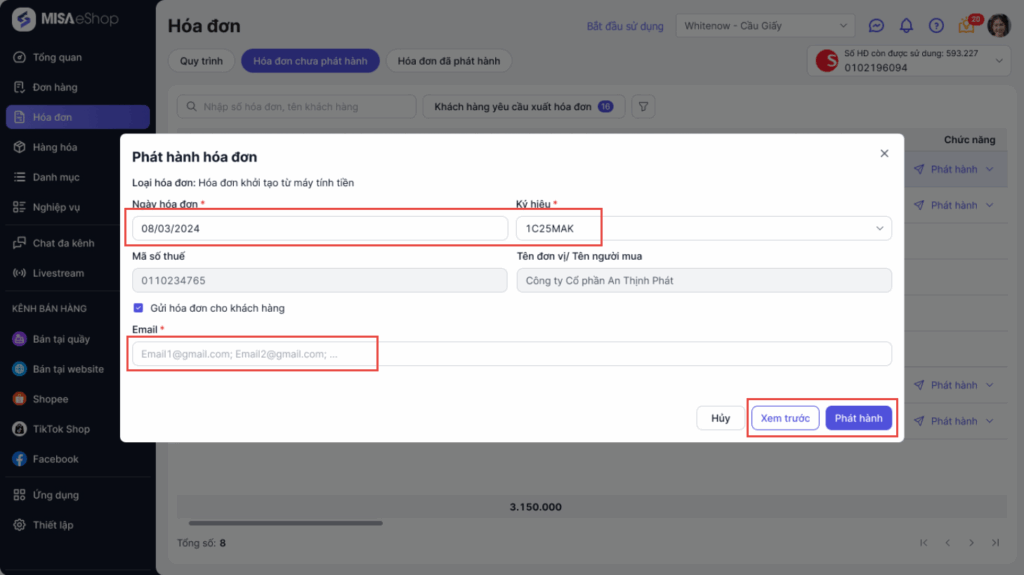Viewport: 1024px width, 575px height.
Task: Expand the Ký hiệu dropdown
Action: point(880,229)
